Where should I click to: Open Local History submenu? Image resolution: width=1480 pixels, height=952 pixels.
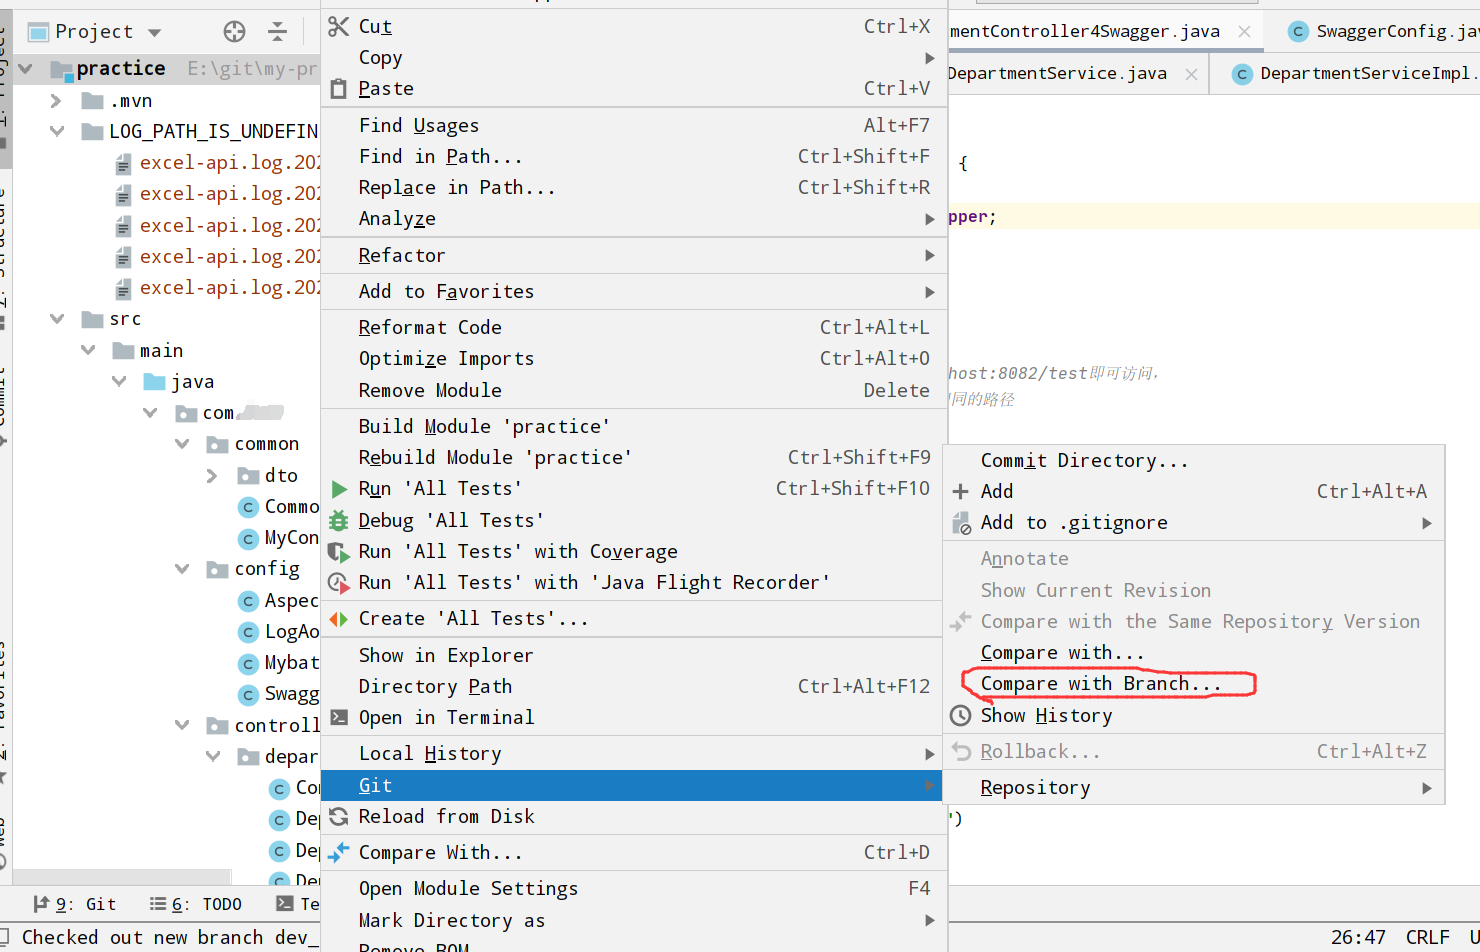click(x=634, y=753)
